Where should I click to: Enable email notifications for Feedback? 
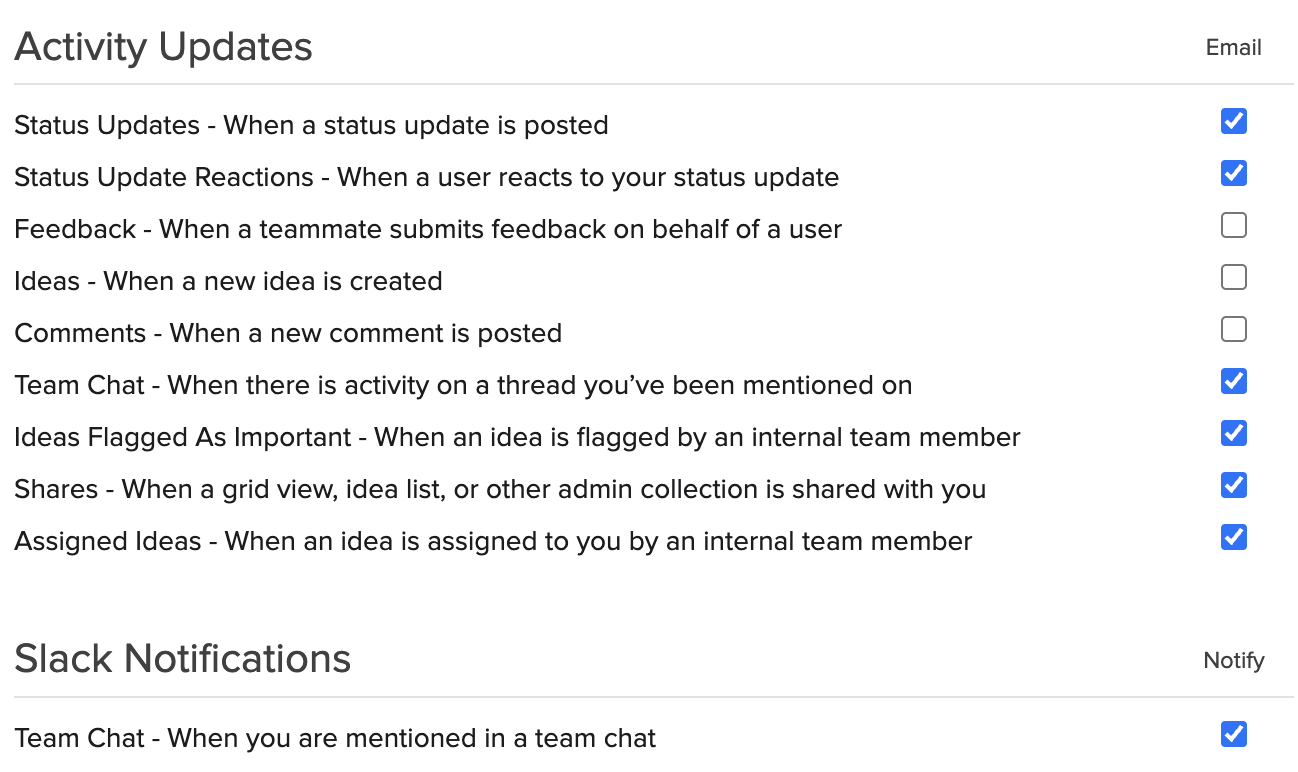(1233, 225)
